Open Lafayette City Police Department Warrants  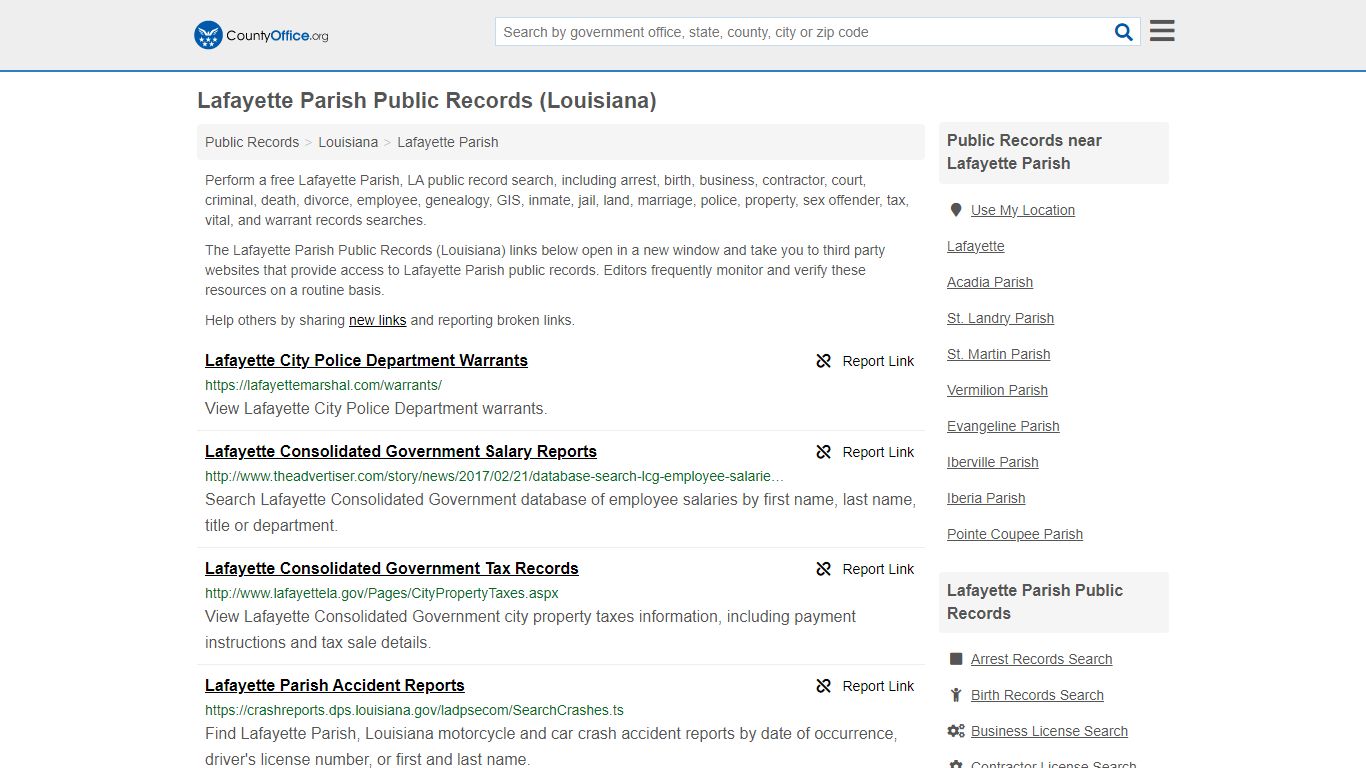[366, 360]
